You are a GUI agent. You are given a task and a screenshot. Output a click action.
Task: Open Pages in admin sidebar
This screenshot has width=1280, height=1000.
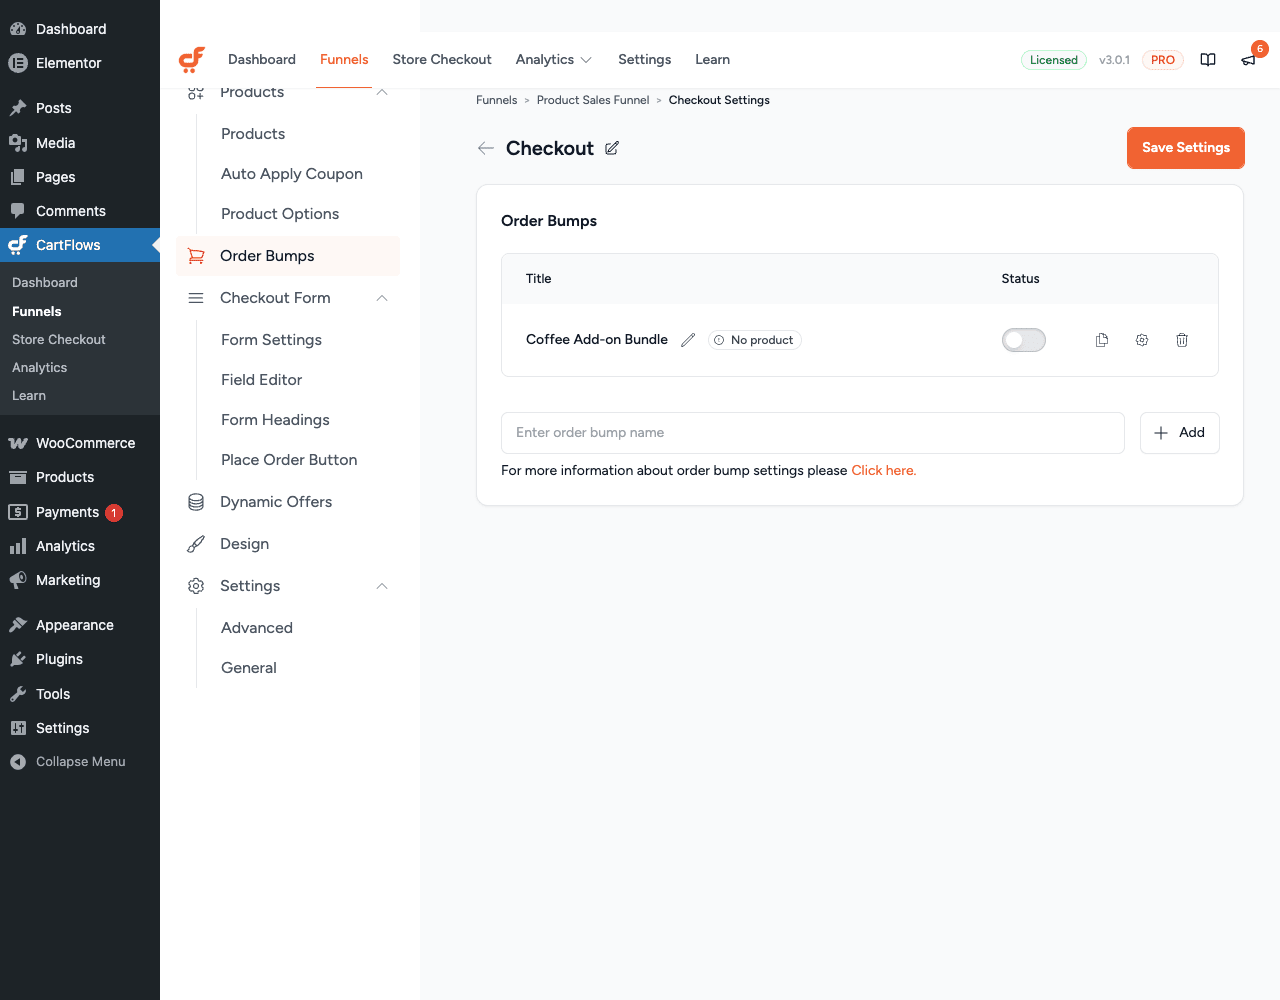pyautogui.click(x=80, y=177)
